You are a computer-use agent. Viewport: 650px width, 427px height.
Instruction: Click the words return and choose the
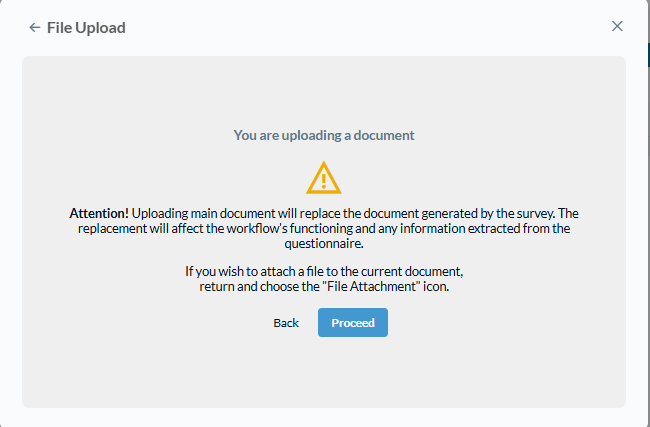(259, 286)
